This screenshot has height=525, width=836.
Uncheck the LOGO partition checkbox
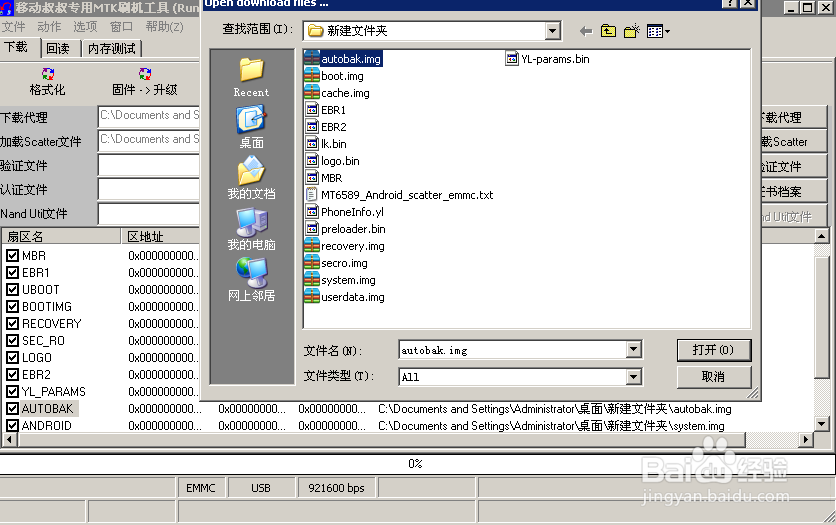click(x=12, y=358)
